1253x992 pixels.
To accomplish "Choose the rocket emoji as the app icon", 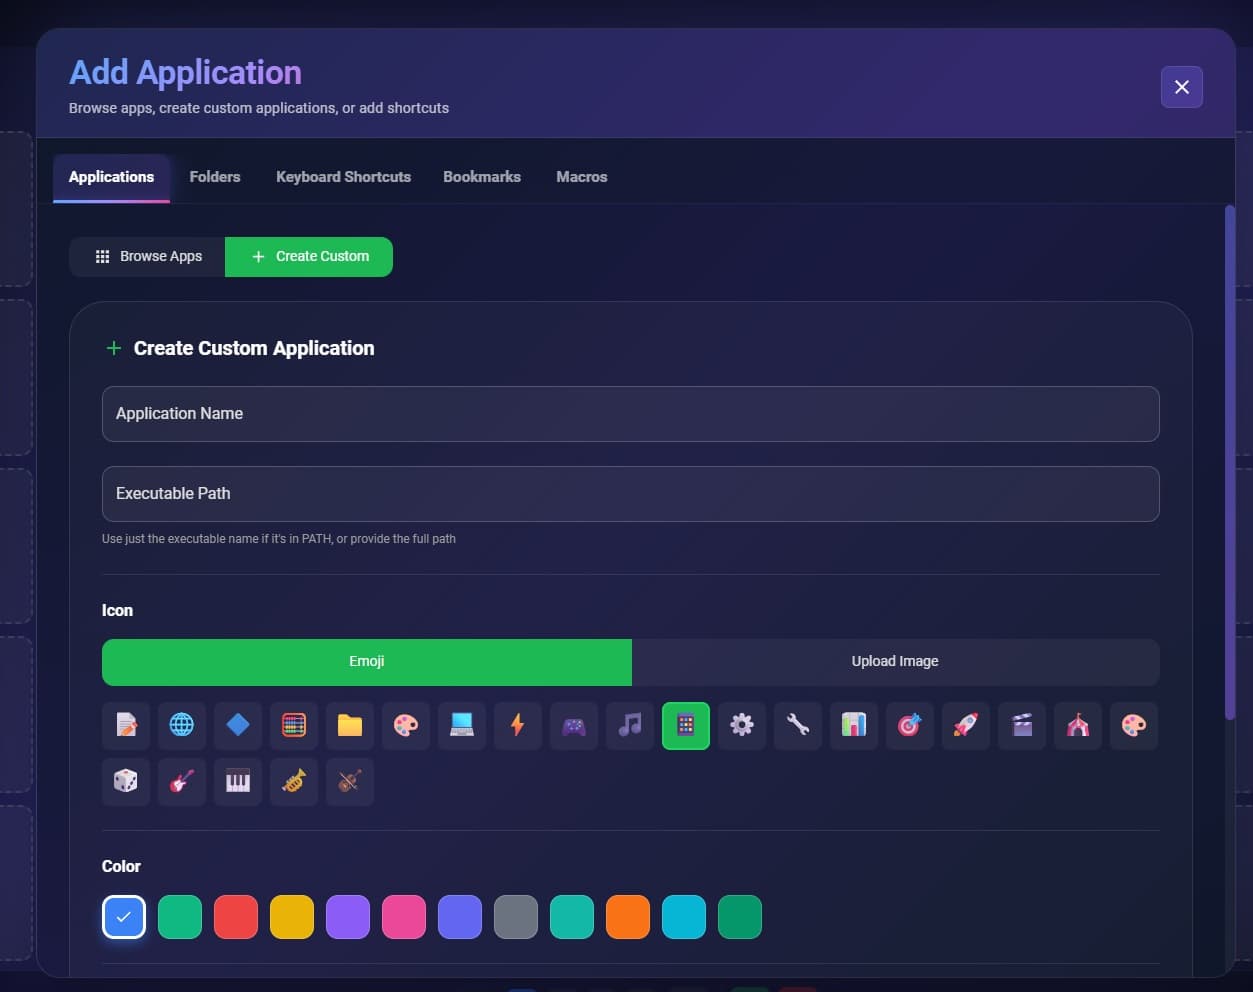I will (965, 725).
